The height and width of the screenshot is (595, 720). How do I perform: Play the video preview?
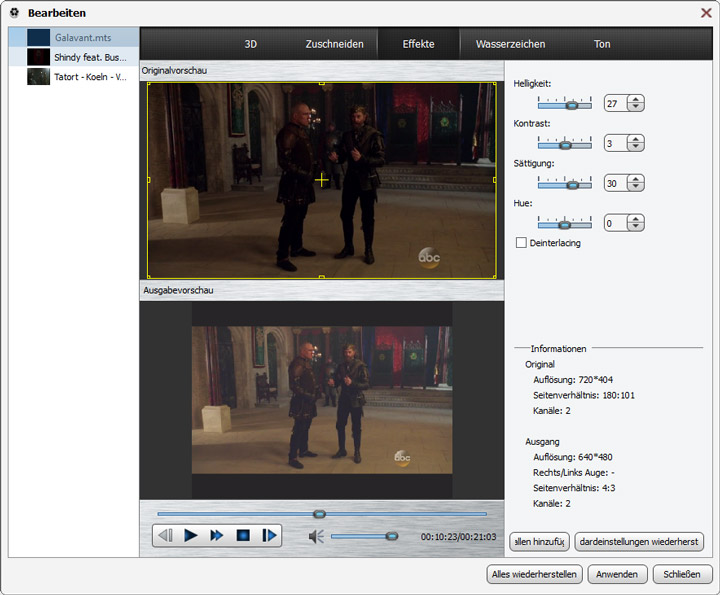pyautogui.click(x=191, y=535)
